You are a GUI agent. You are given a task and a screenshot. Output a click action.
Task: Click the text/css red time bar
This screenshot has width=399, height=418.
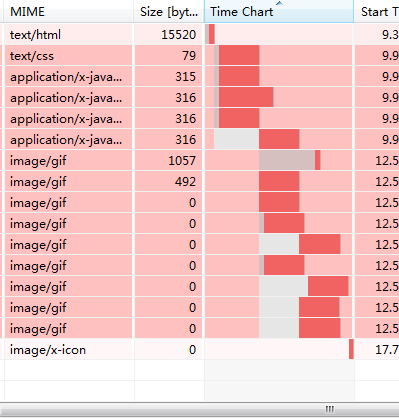click(x=239, y=56)
